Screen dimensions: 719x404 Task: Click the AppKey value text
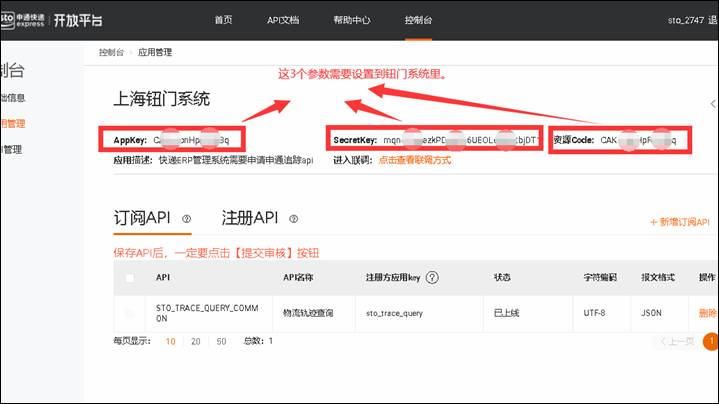[191, 140]
